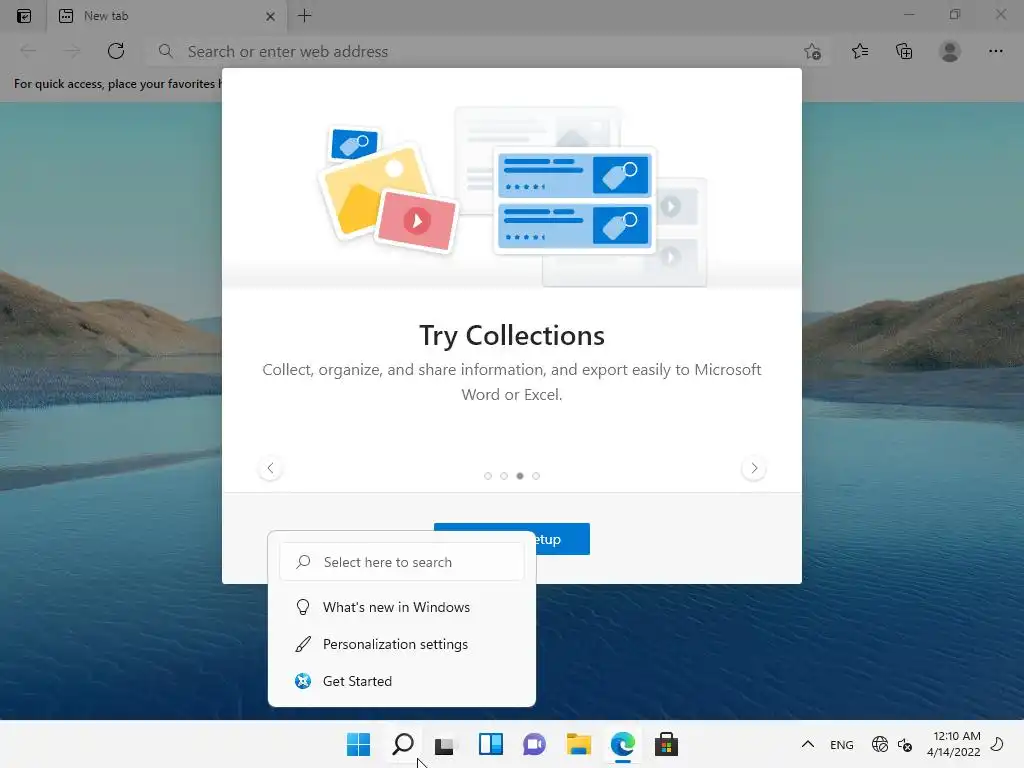Open Personalization settings entry
The height and width of the screenshot is (768, 1024).
[402, 645]
